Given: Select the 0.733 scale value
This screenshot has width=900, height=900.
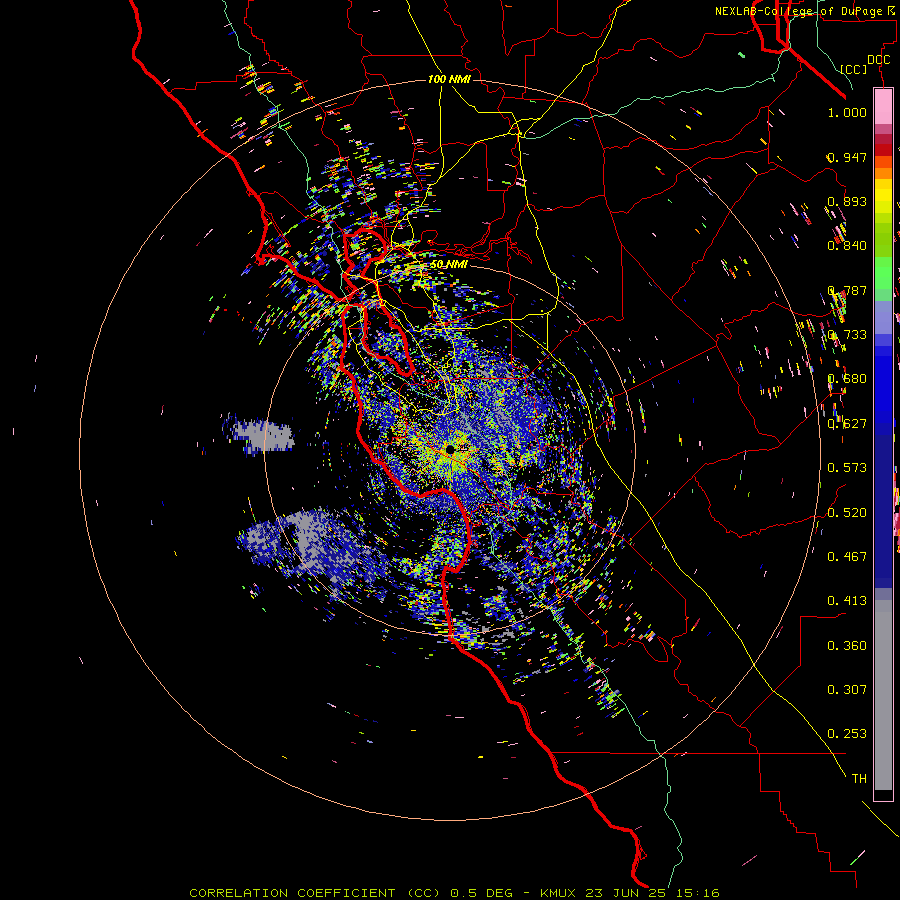Looking at the screenshot, I should tap(847, 335).
